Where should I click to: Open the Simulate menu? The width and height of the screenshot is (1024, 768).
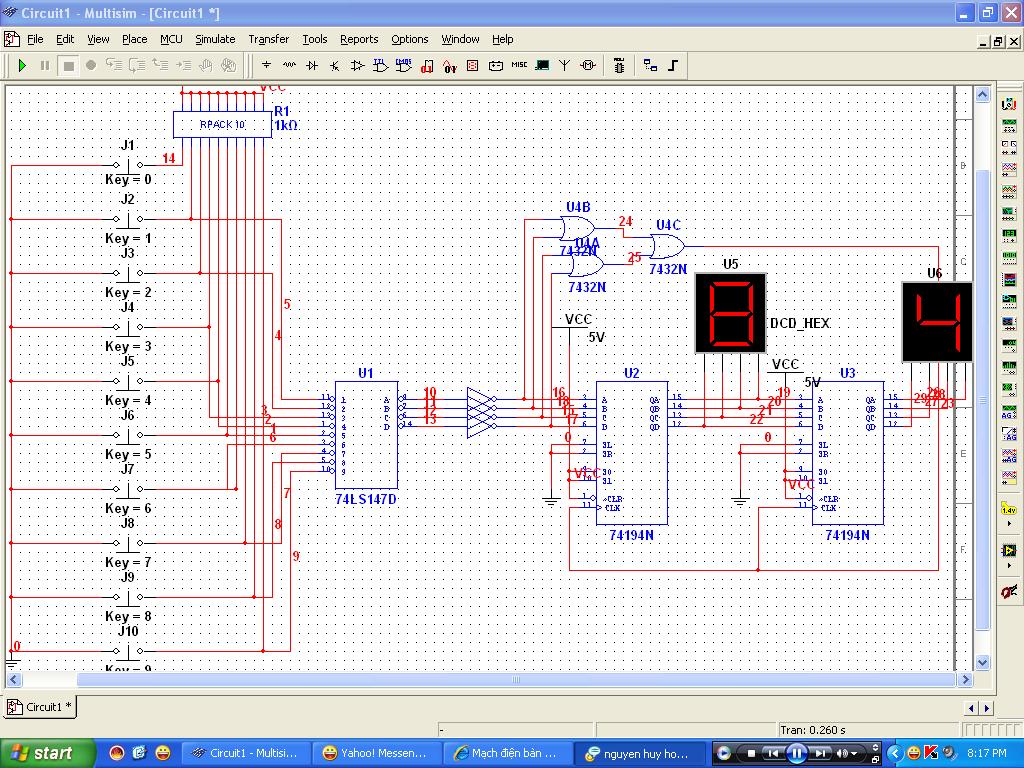tap(214, 39)
